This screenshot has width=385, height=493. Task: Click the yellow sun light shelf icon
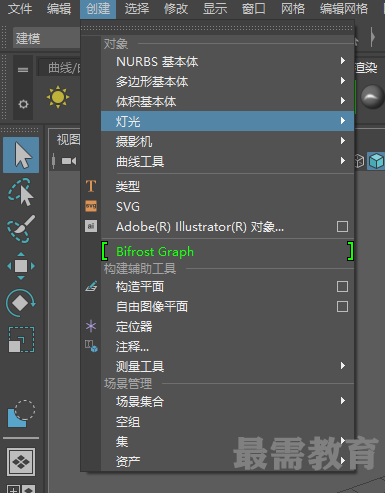click(58, 97)
